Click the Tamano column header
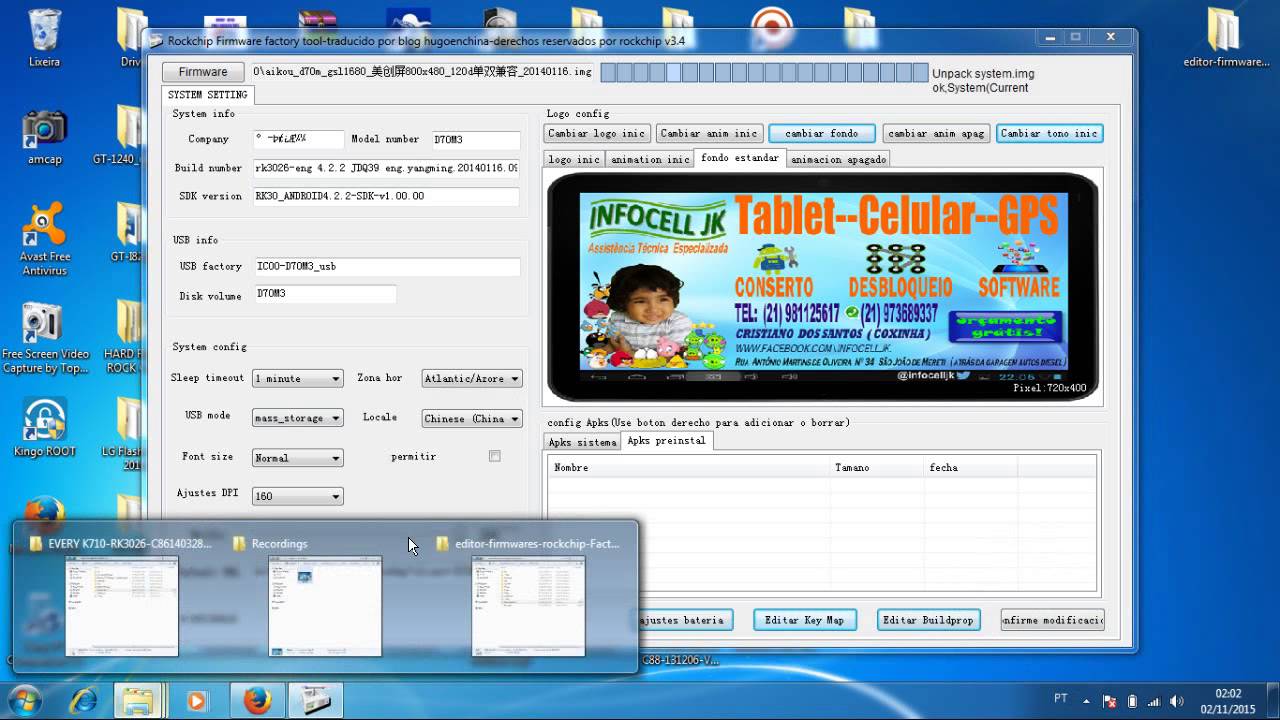Viewport: 1280px width, 720px height. pos(878,467)
